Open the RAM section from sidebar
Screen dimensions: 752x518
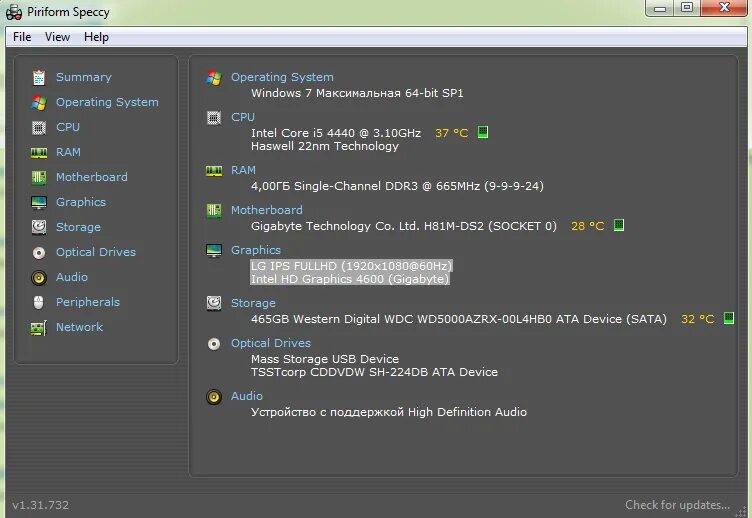coord(69,152)
